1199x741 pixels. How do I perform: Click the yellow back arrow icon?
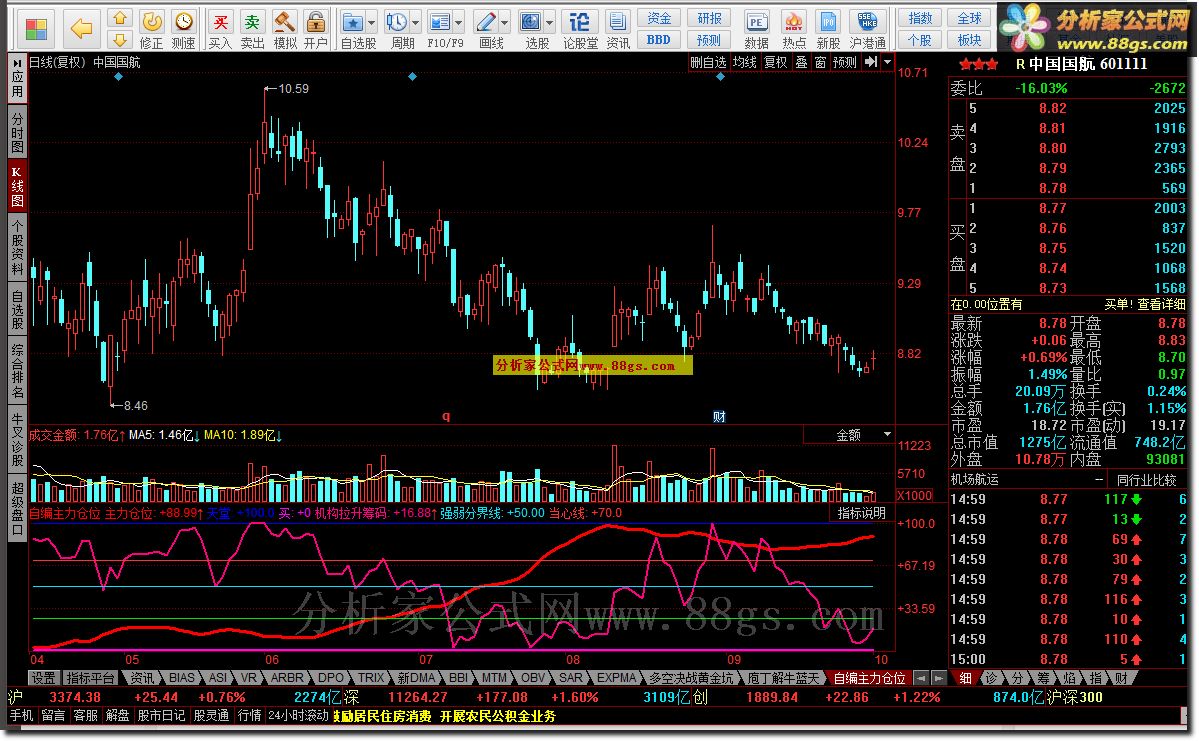81,29
